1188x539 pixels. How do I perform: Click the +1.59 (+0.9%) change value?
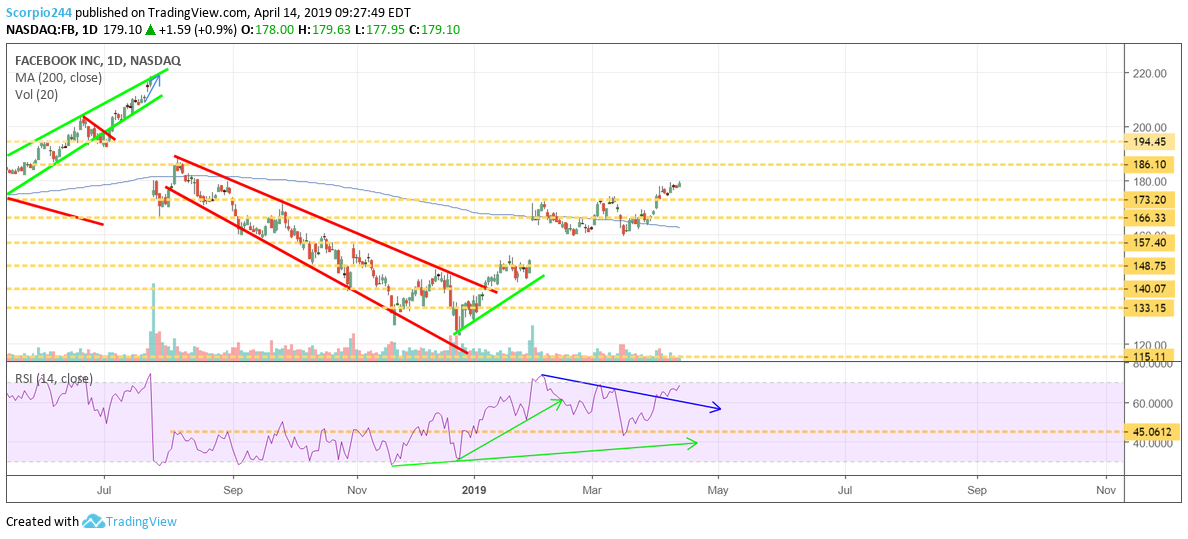[x=200, y=30]
